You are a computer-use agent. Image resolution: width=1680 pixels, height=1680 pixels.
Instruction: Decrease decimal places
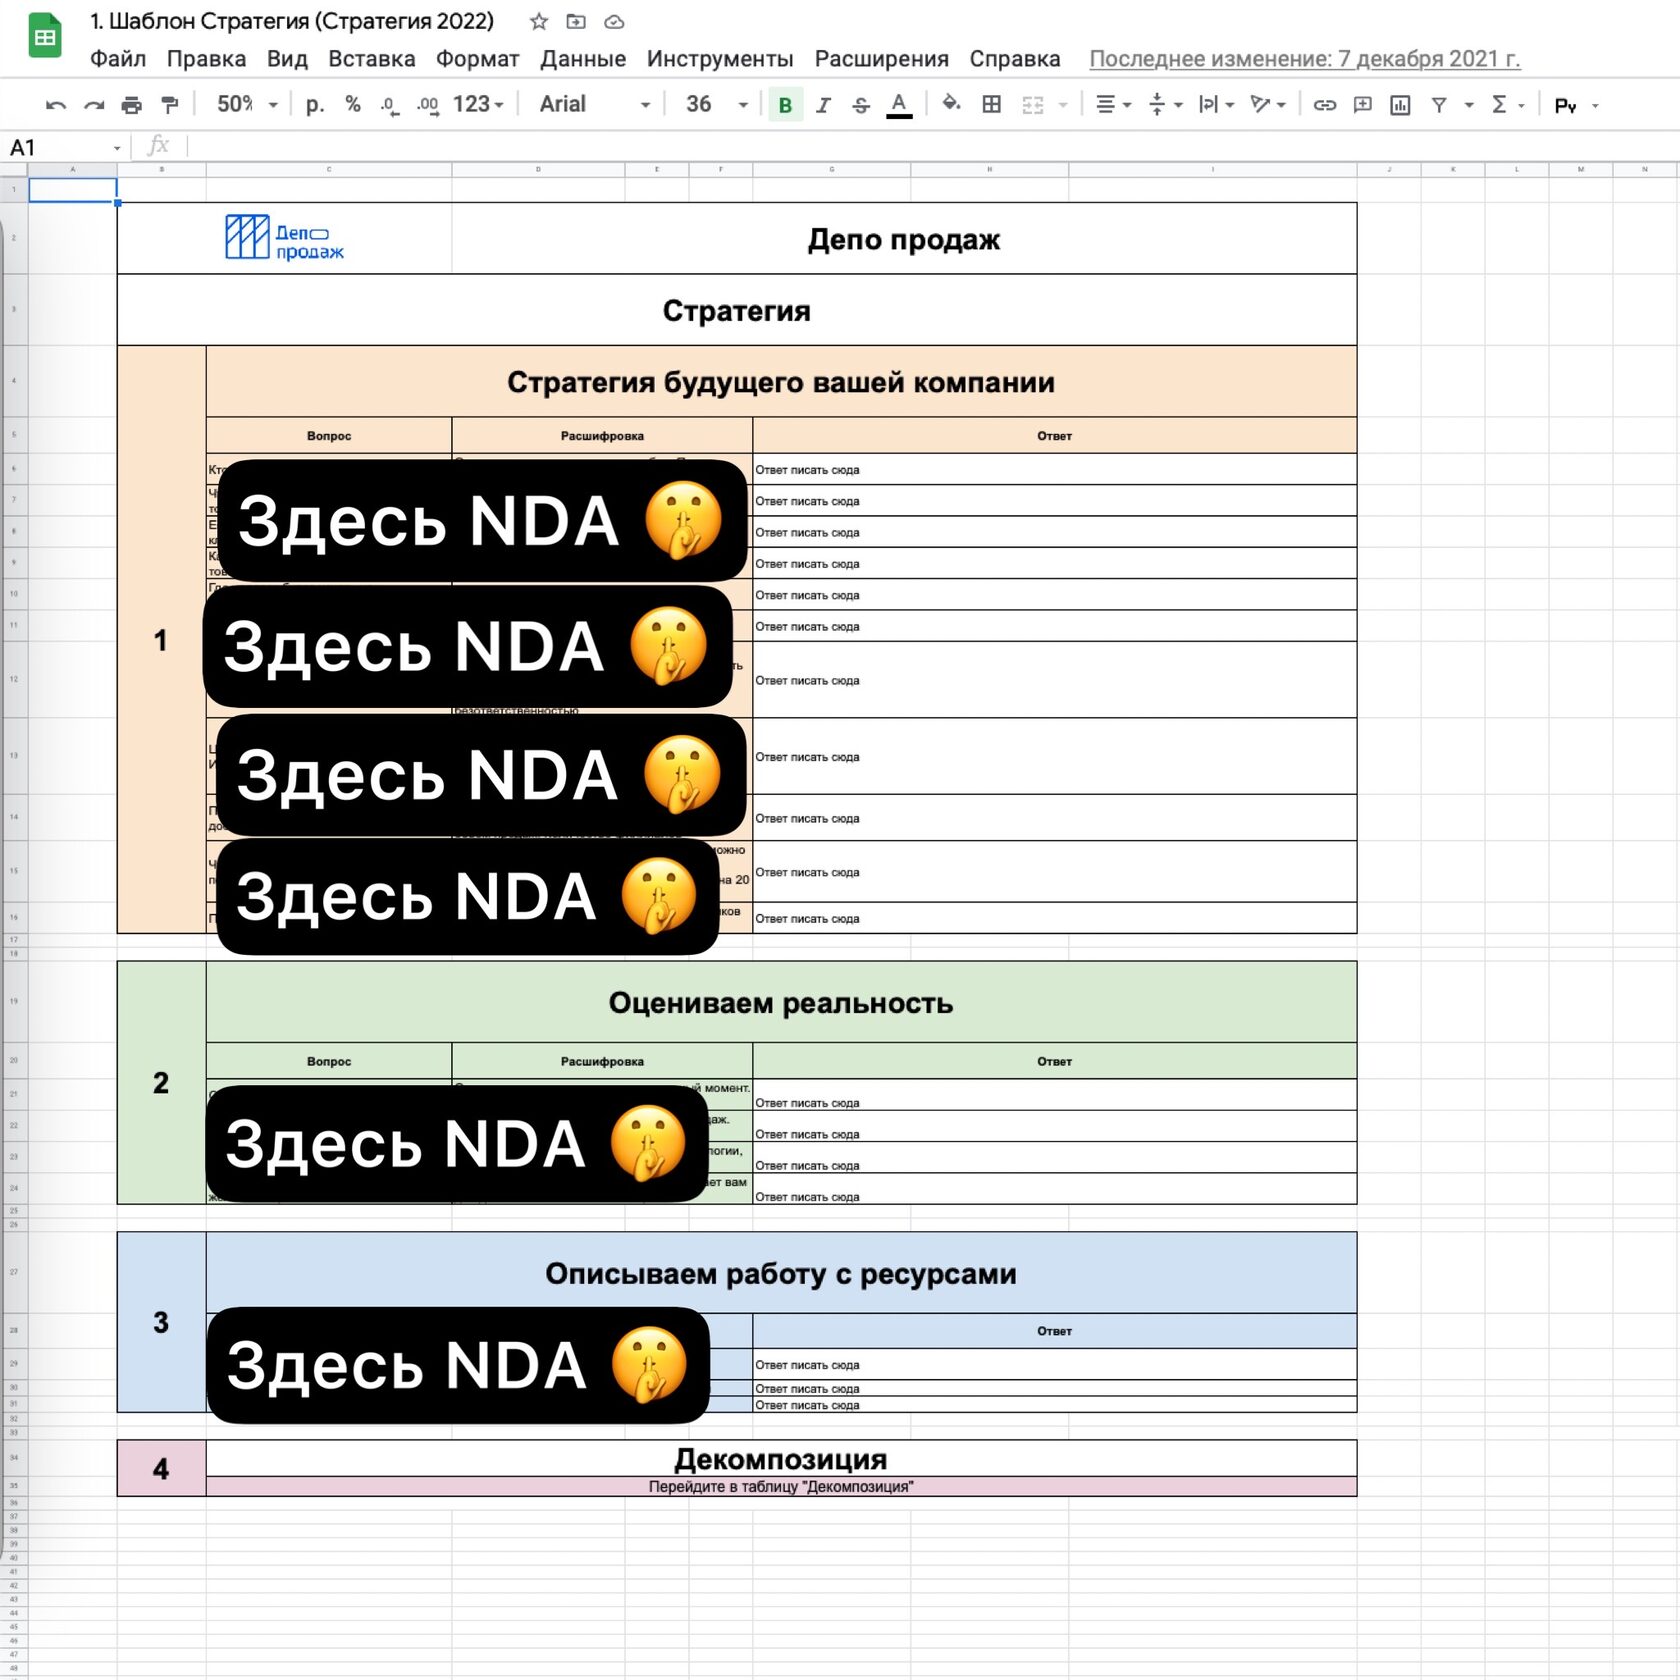click(390, 105)
